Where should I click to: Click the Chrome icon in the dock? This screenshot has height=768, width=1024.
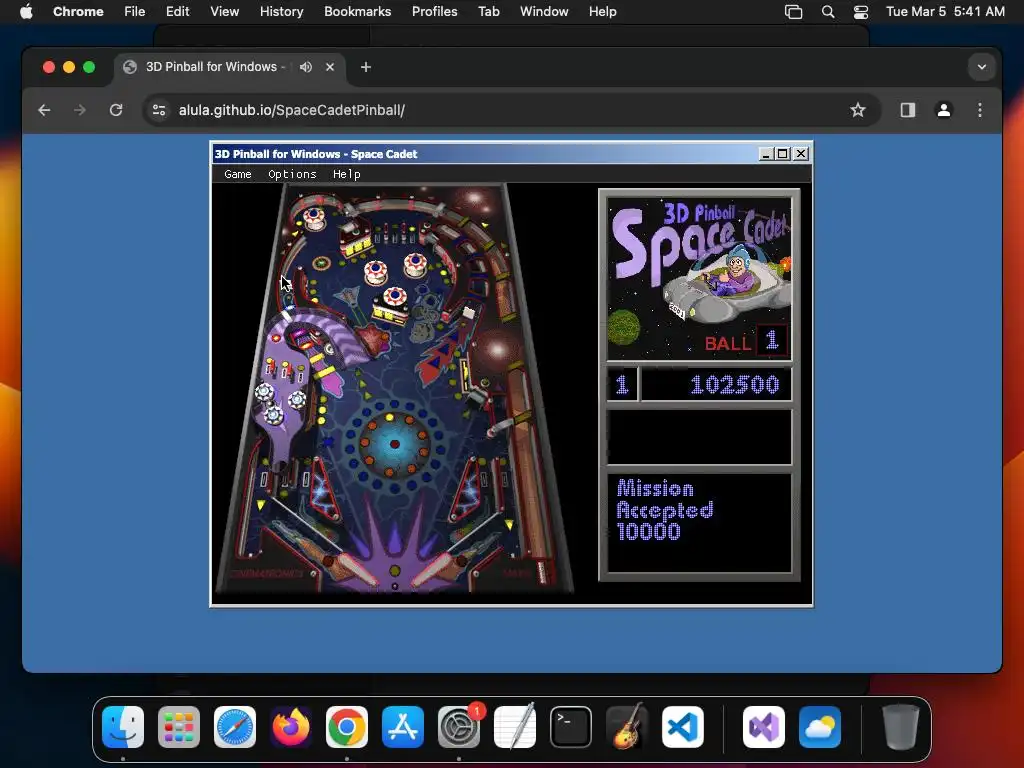point(347,727)
